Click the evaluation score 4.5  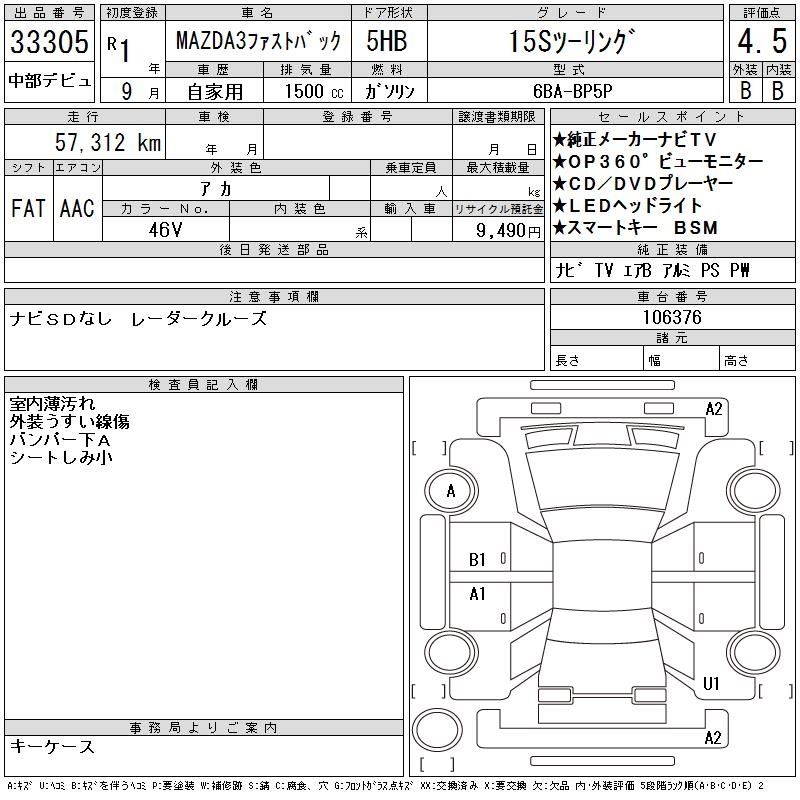point(762,41)
